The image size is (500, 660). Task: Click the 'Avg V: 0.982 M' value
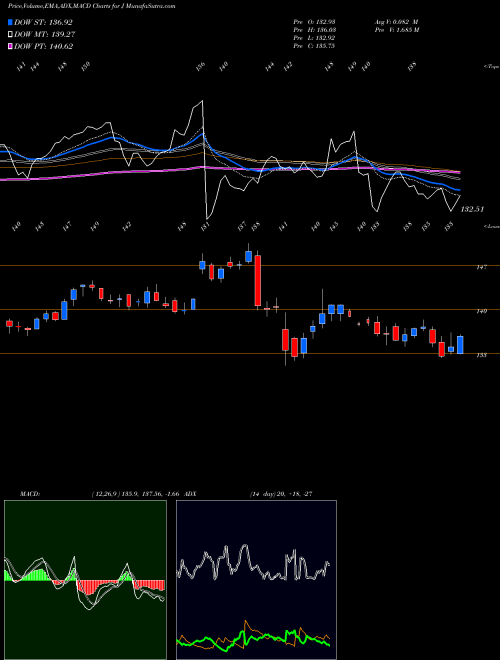(396, 21)
